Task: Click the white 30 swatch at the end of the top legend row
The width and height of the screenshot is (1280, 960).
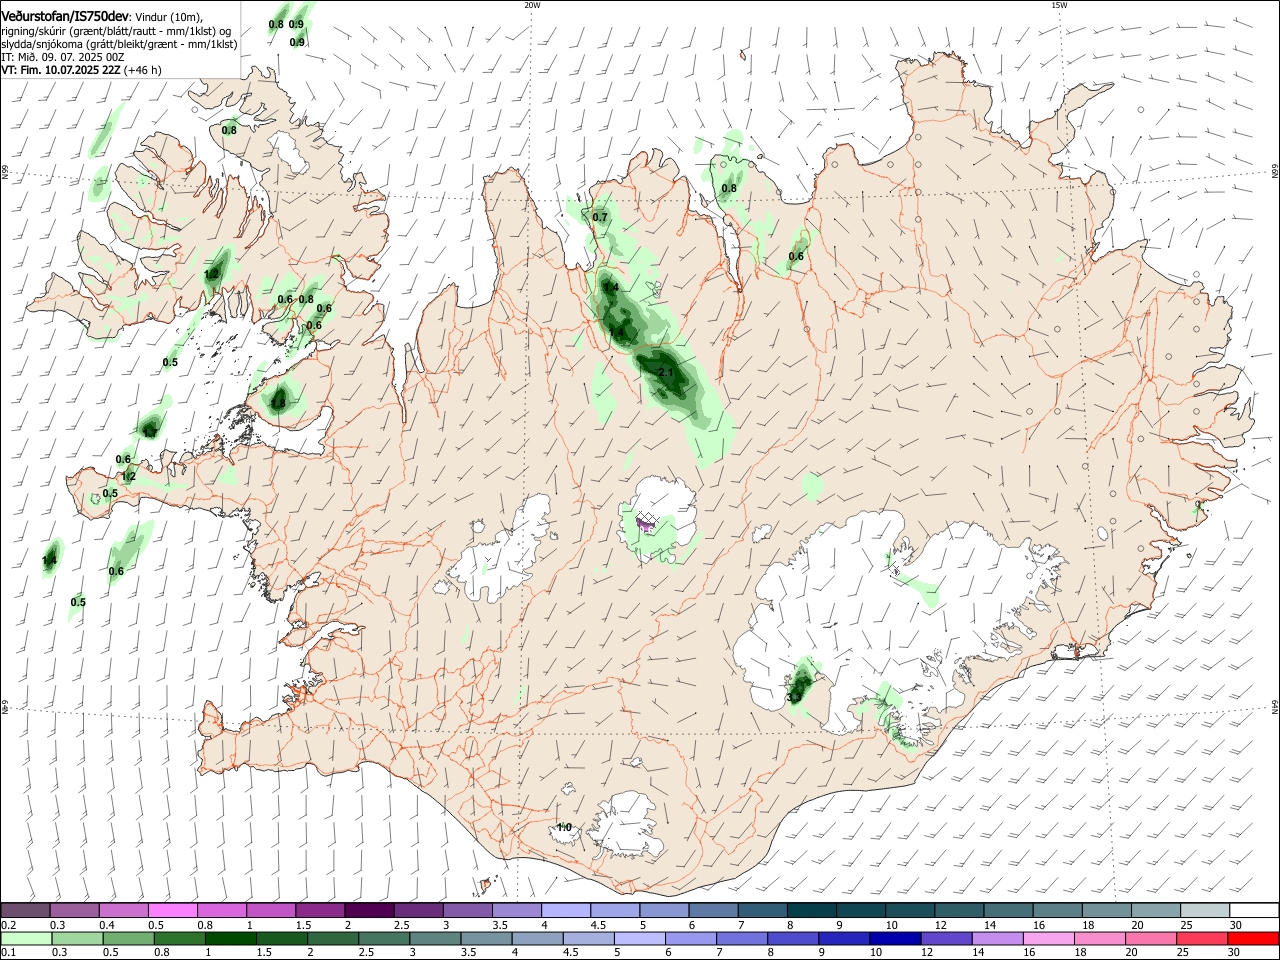Action: pyautogui.click(x=1254, y=911)
